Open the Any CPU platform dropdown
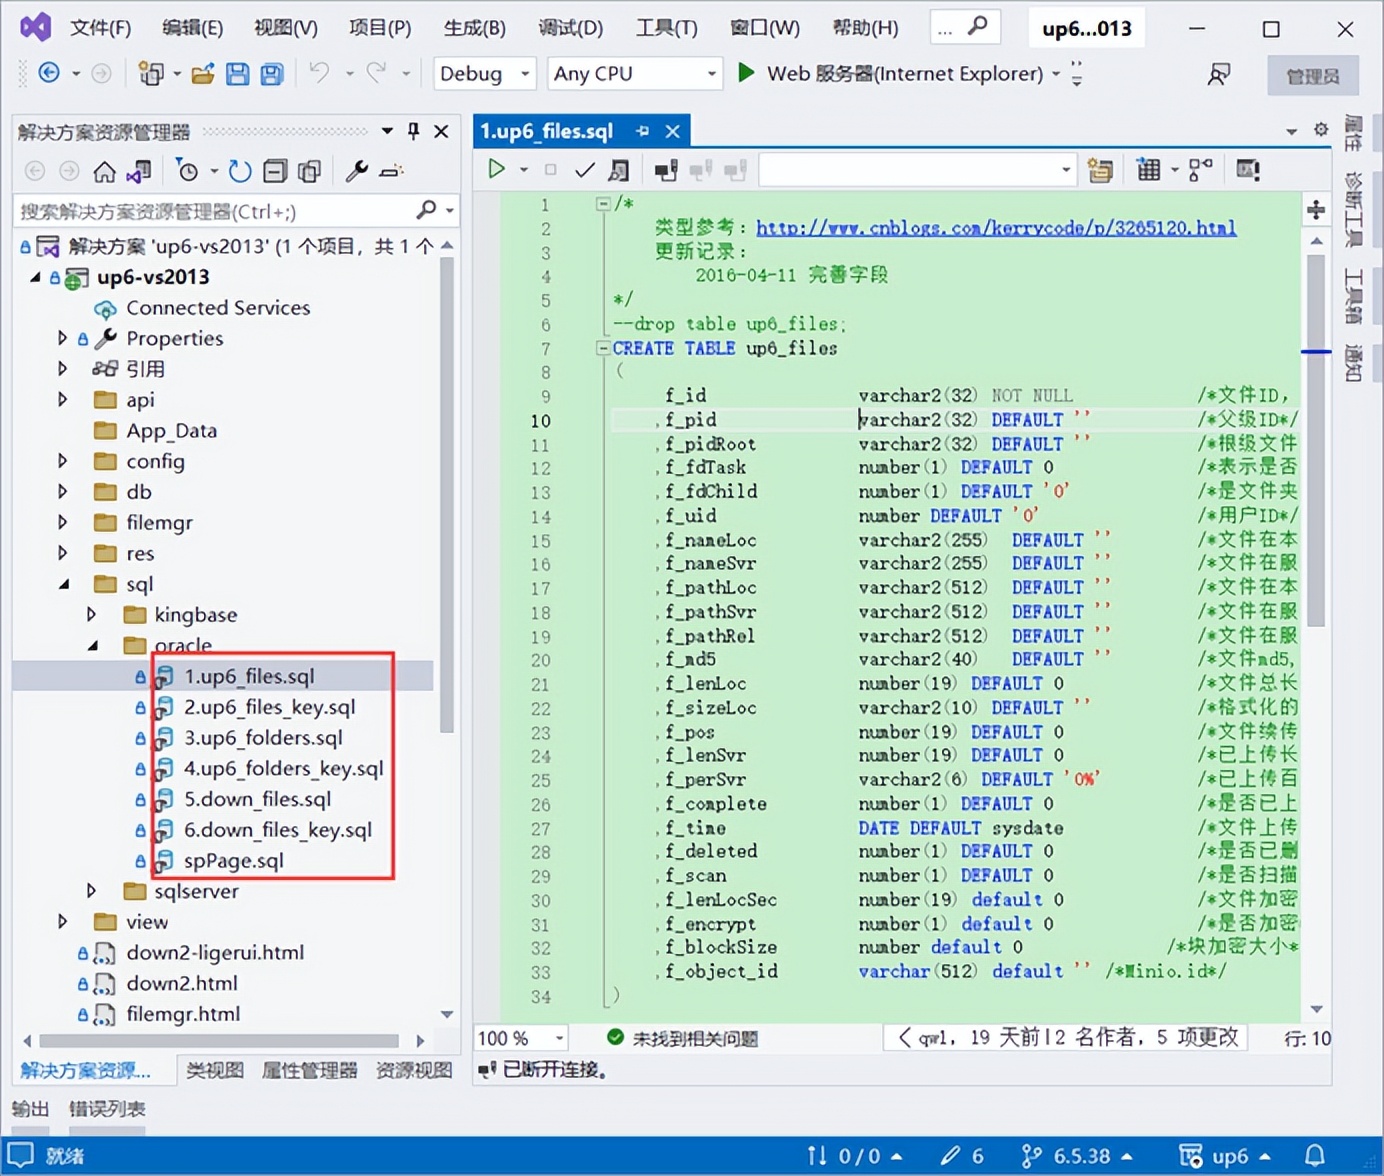The image size is (1384, 1176). pos(634,73)
